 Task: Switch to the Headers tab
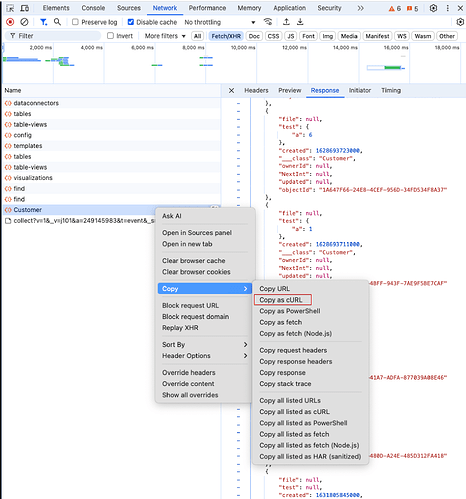click(256, 90)
